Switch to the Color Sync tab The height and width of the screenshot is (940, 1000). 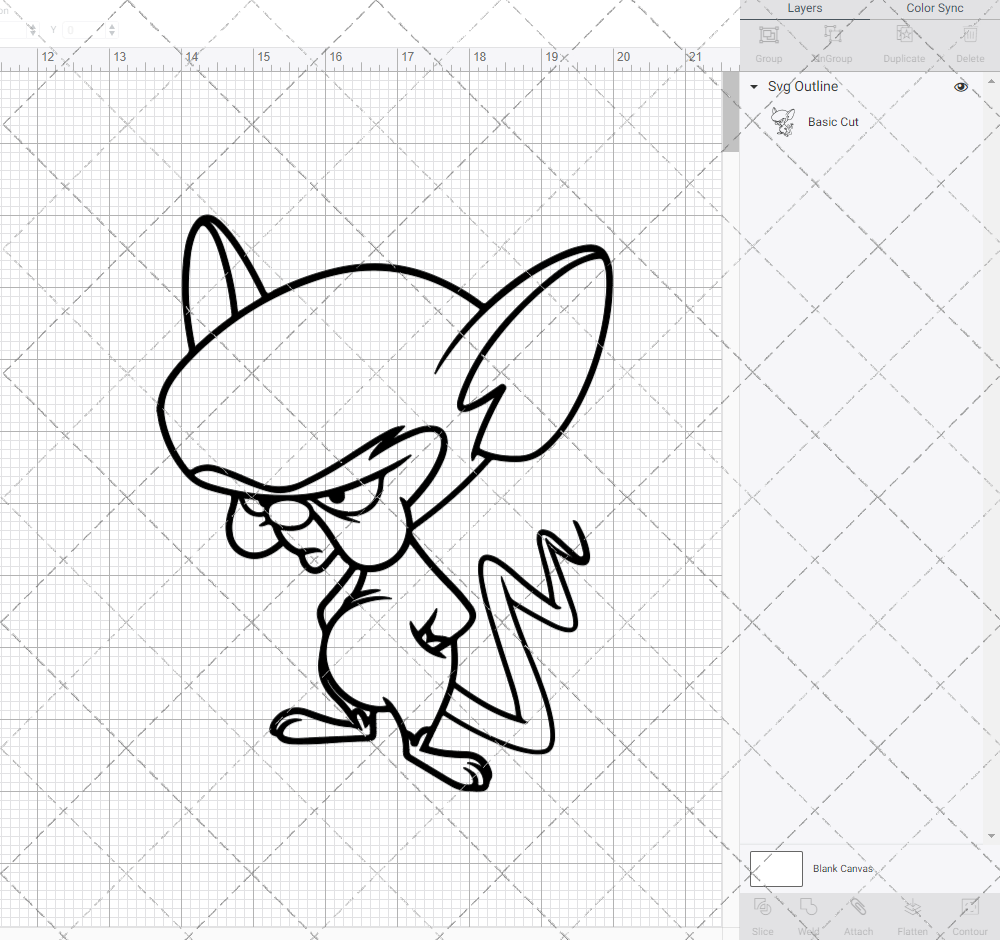coord(934,8)
